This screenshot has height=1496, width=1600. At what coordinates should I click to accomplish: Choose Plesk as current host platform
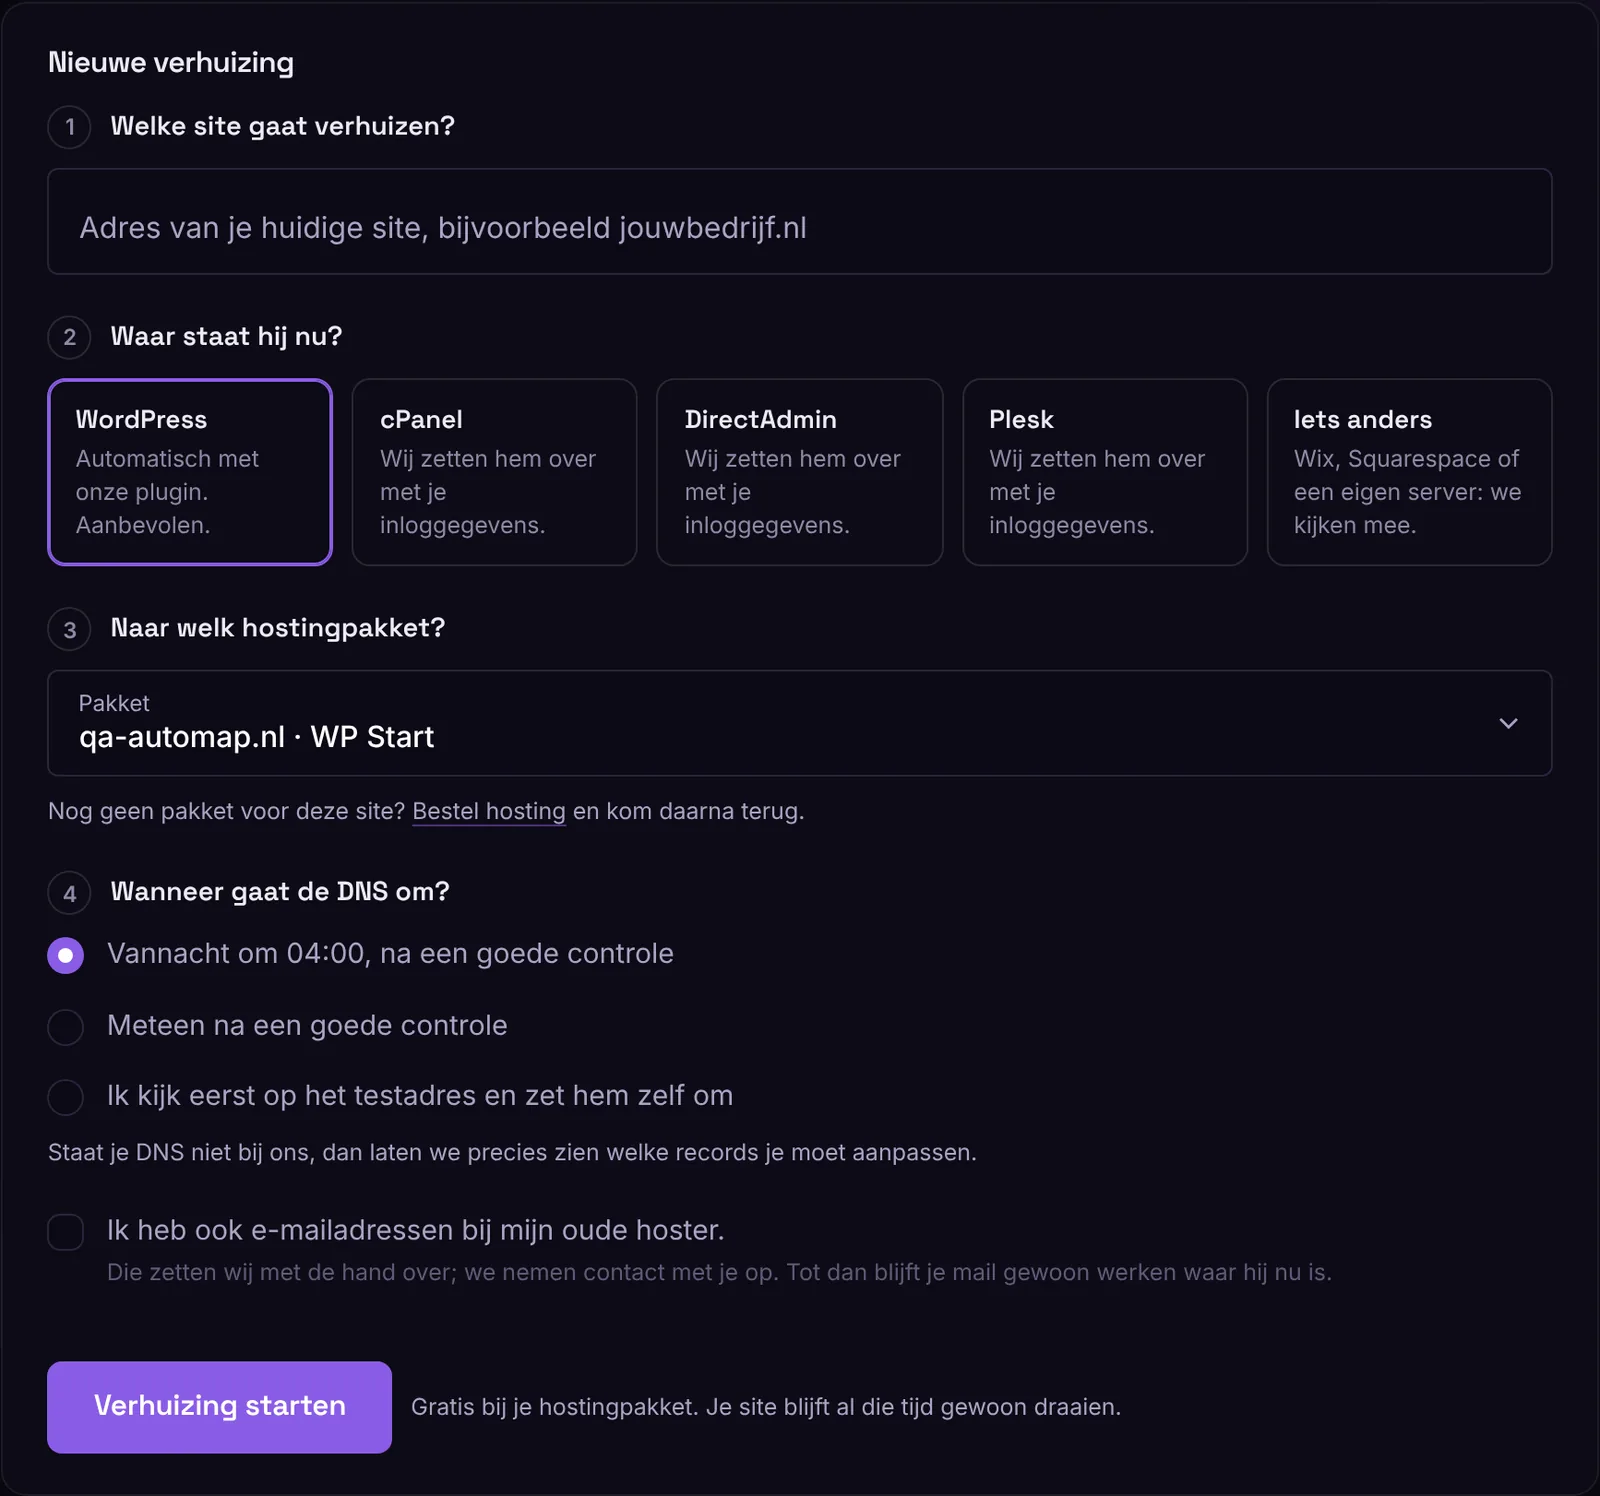click(x=1104, y=472)
